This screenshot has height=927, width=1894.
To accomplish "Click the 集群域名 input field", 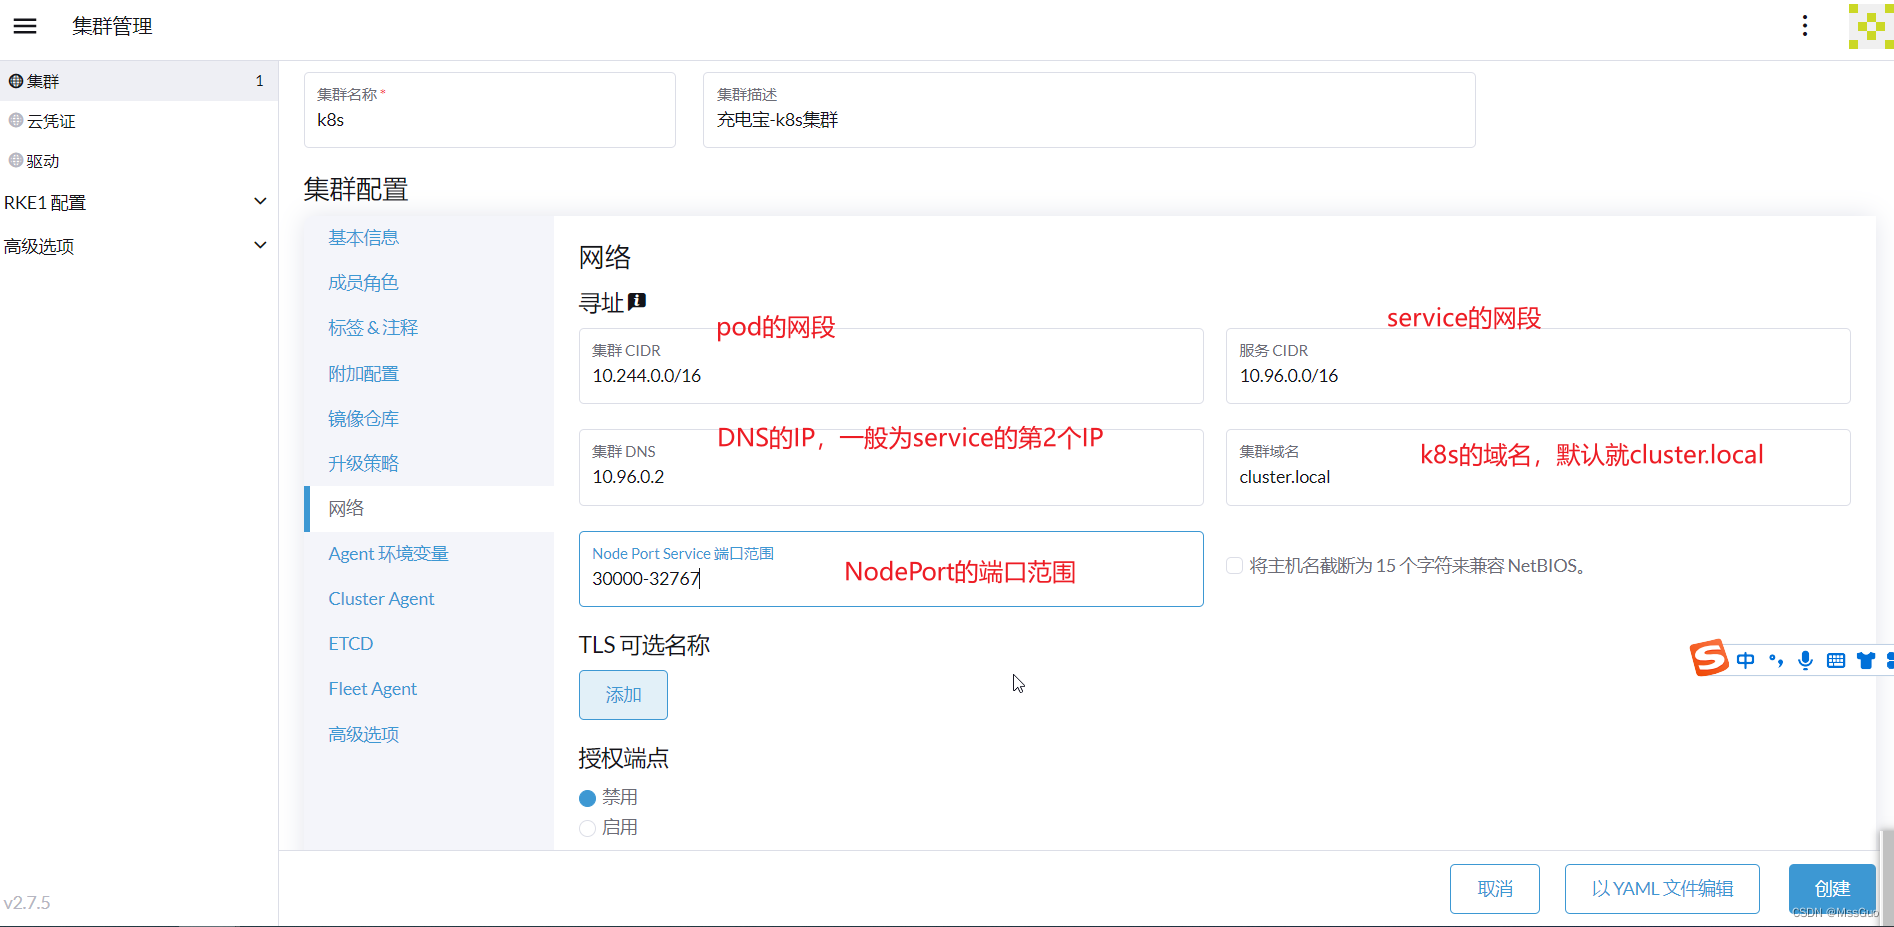I will (1538, 467).
